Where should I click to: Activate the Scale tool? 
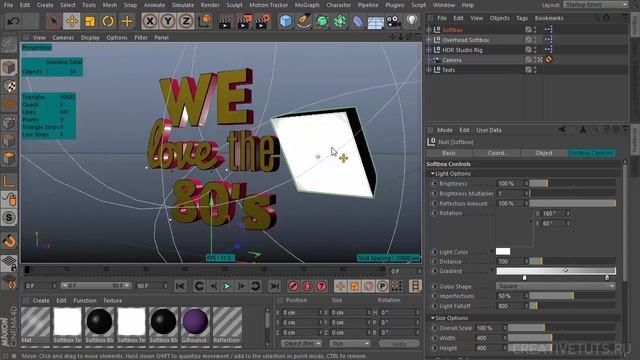(90, 21)
